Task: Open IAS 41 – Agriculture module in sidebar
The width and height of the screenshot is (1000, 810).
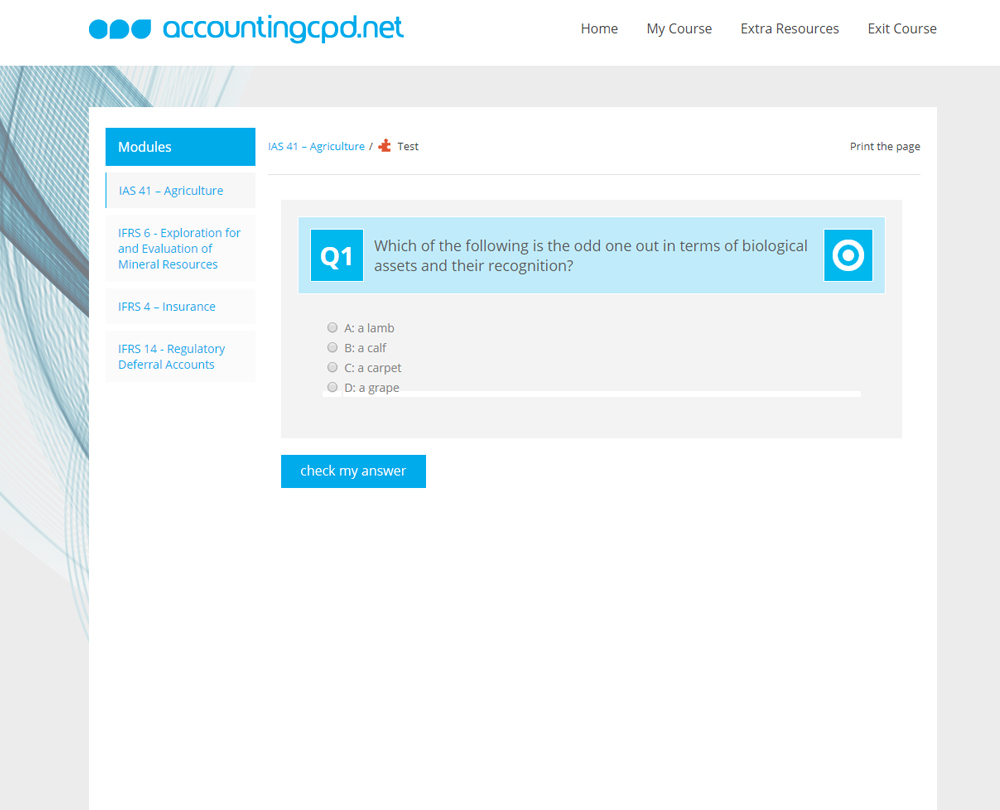Action: coord(171,191)
